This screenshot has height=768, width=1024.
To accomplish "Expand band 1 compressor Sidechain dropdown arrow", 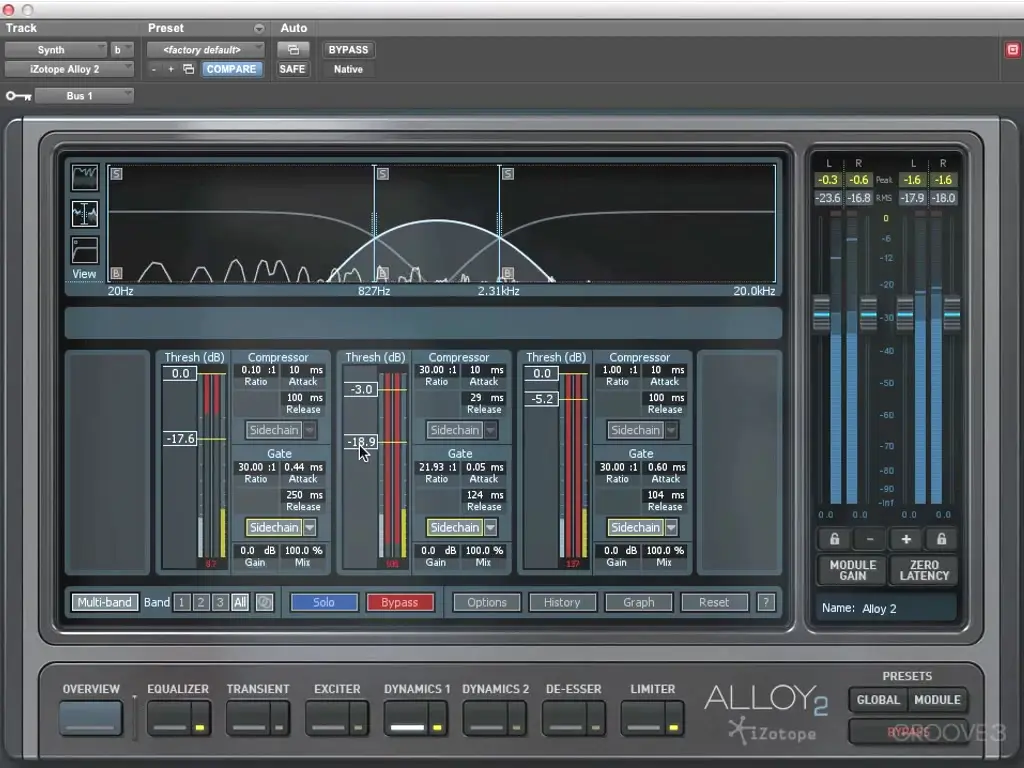I will pos(310,430).
